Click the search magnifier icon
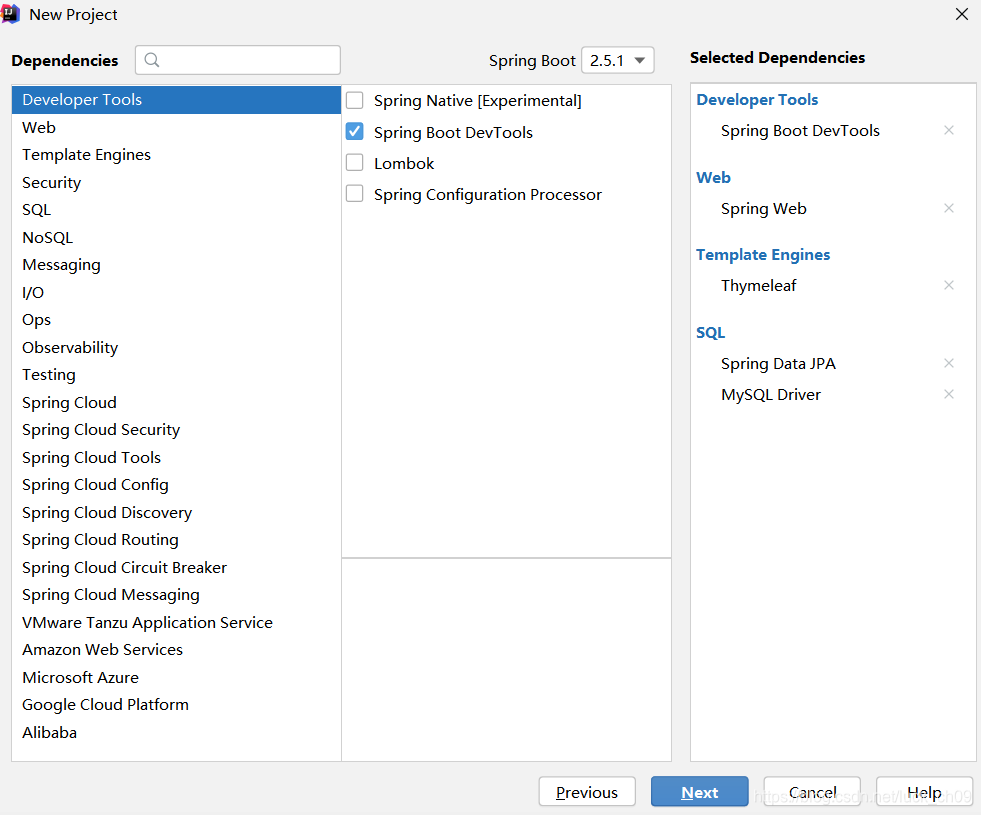 (x=152, y=60)
